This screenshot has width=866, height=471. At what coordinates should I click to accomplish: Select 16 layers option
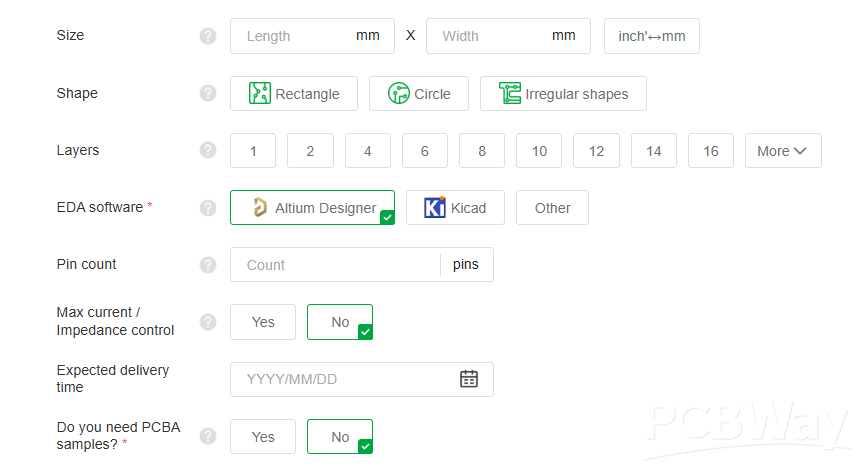[711, 151]
